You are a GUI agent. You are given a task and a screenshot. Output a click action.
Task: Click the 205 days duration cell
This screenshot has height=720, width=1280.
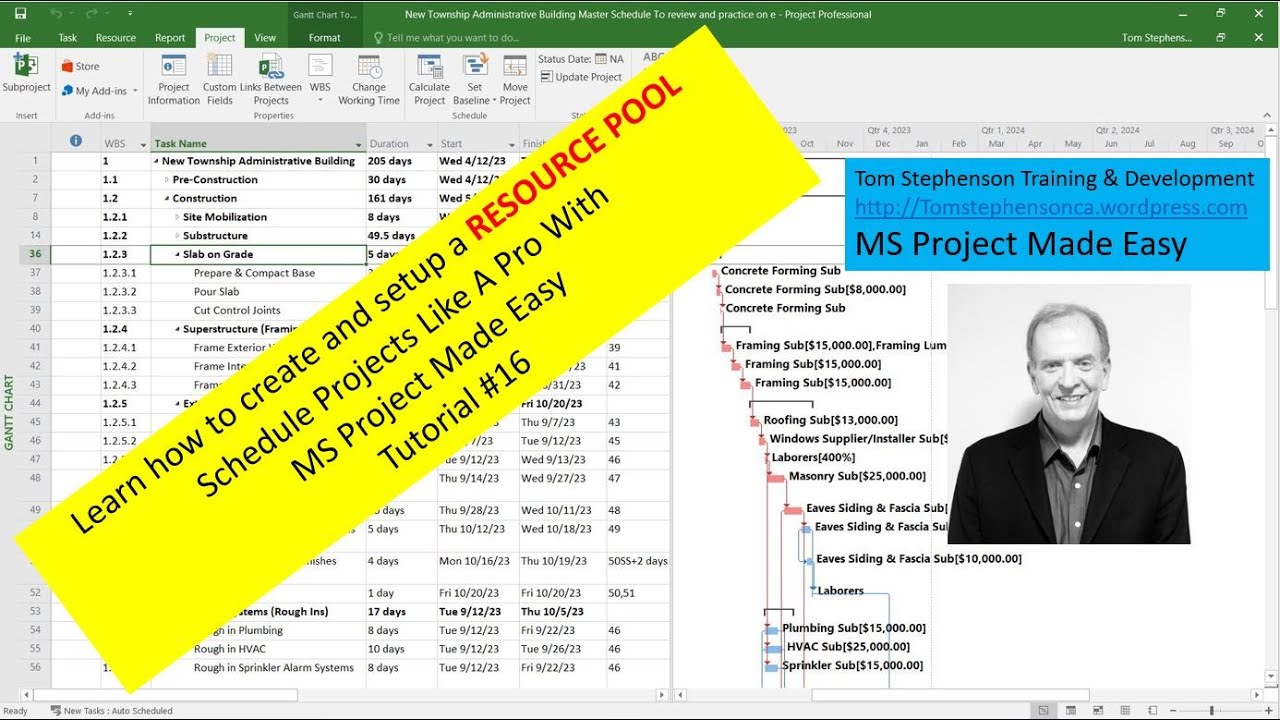(x=401, y=161)
